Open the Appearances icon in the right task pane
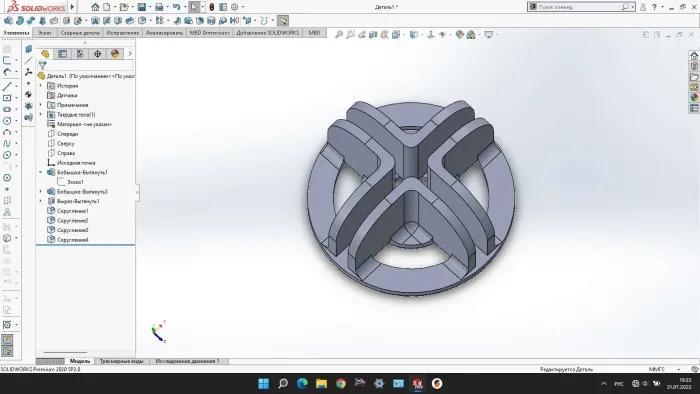 [694, 98]
